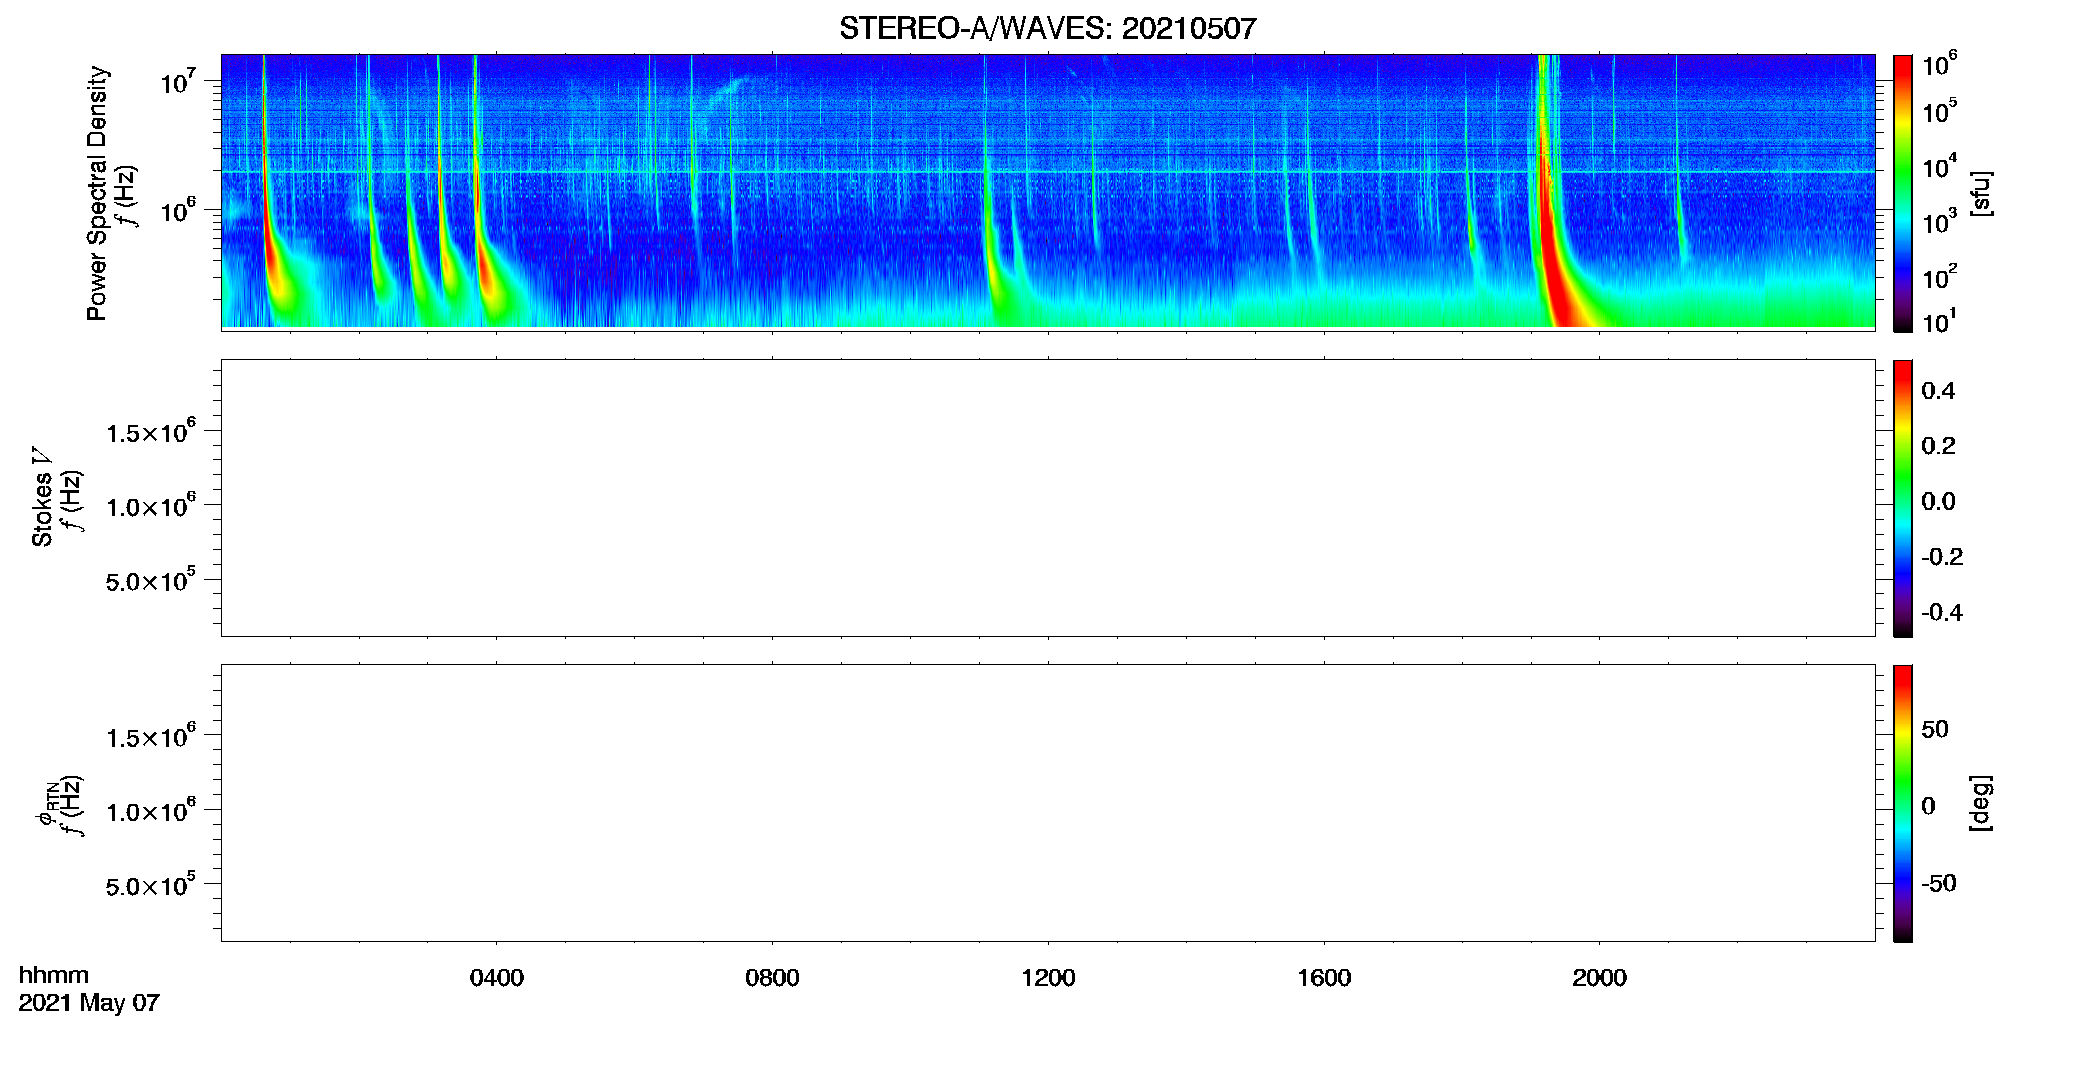Screen dimensions: 2096x1080
Task: Click the radio spectrogram image in the top panel
Action: (x=1048, y=191)
